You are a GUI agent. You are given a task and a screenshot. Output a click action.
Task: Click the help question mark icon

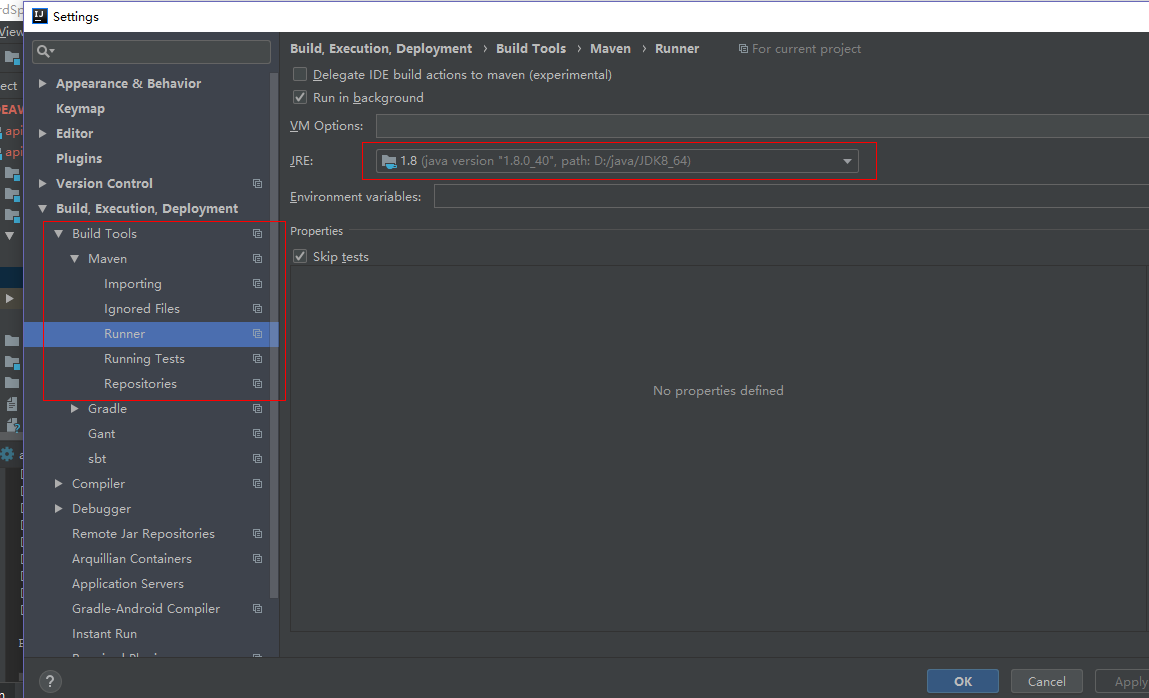50,681
